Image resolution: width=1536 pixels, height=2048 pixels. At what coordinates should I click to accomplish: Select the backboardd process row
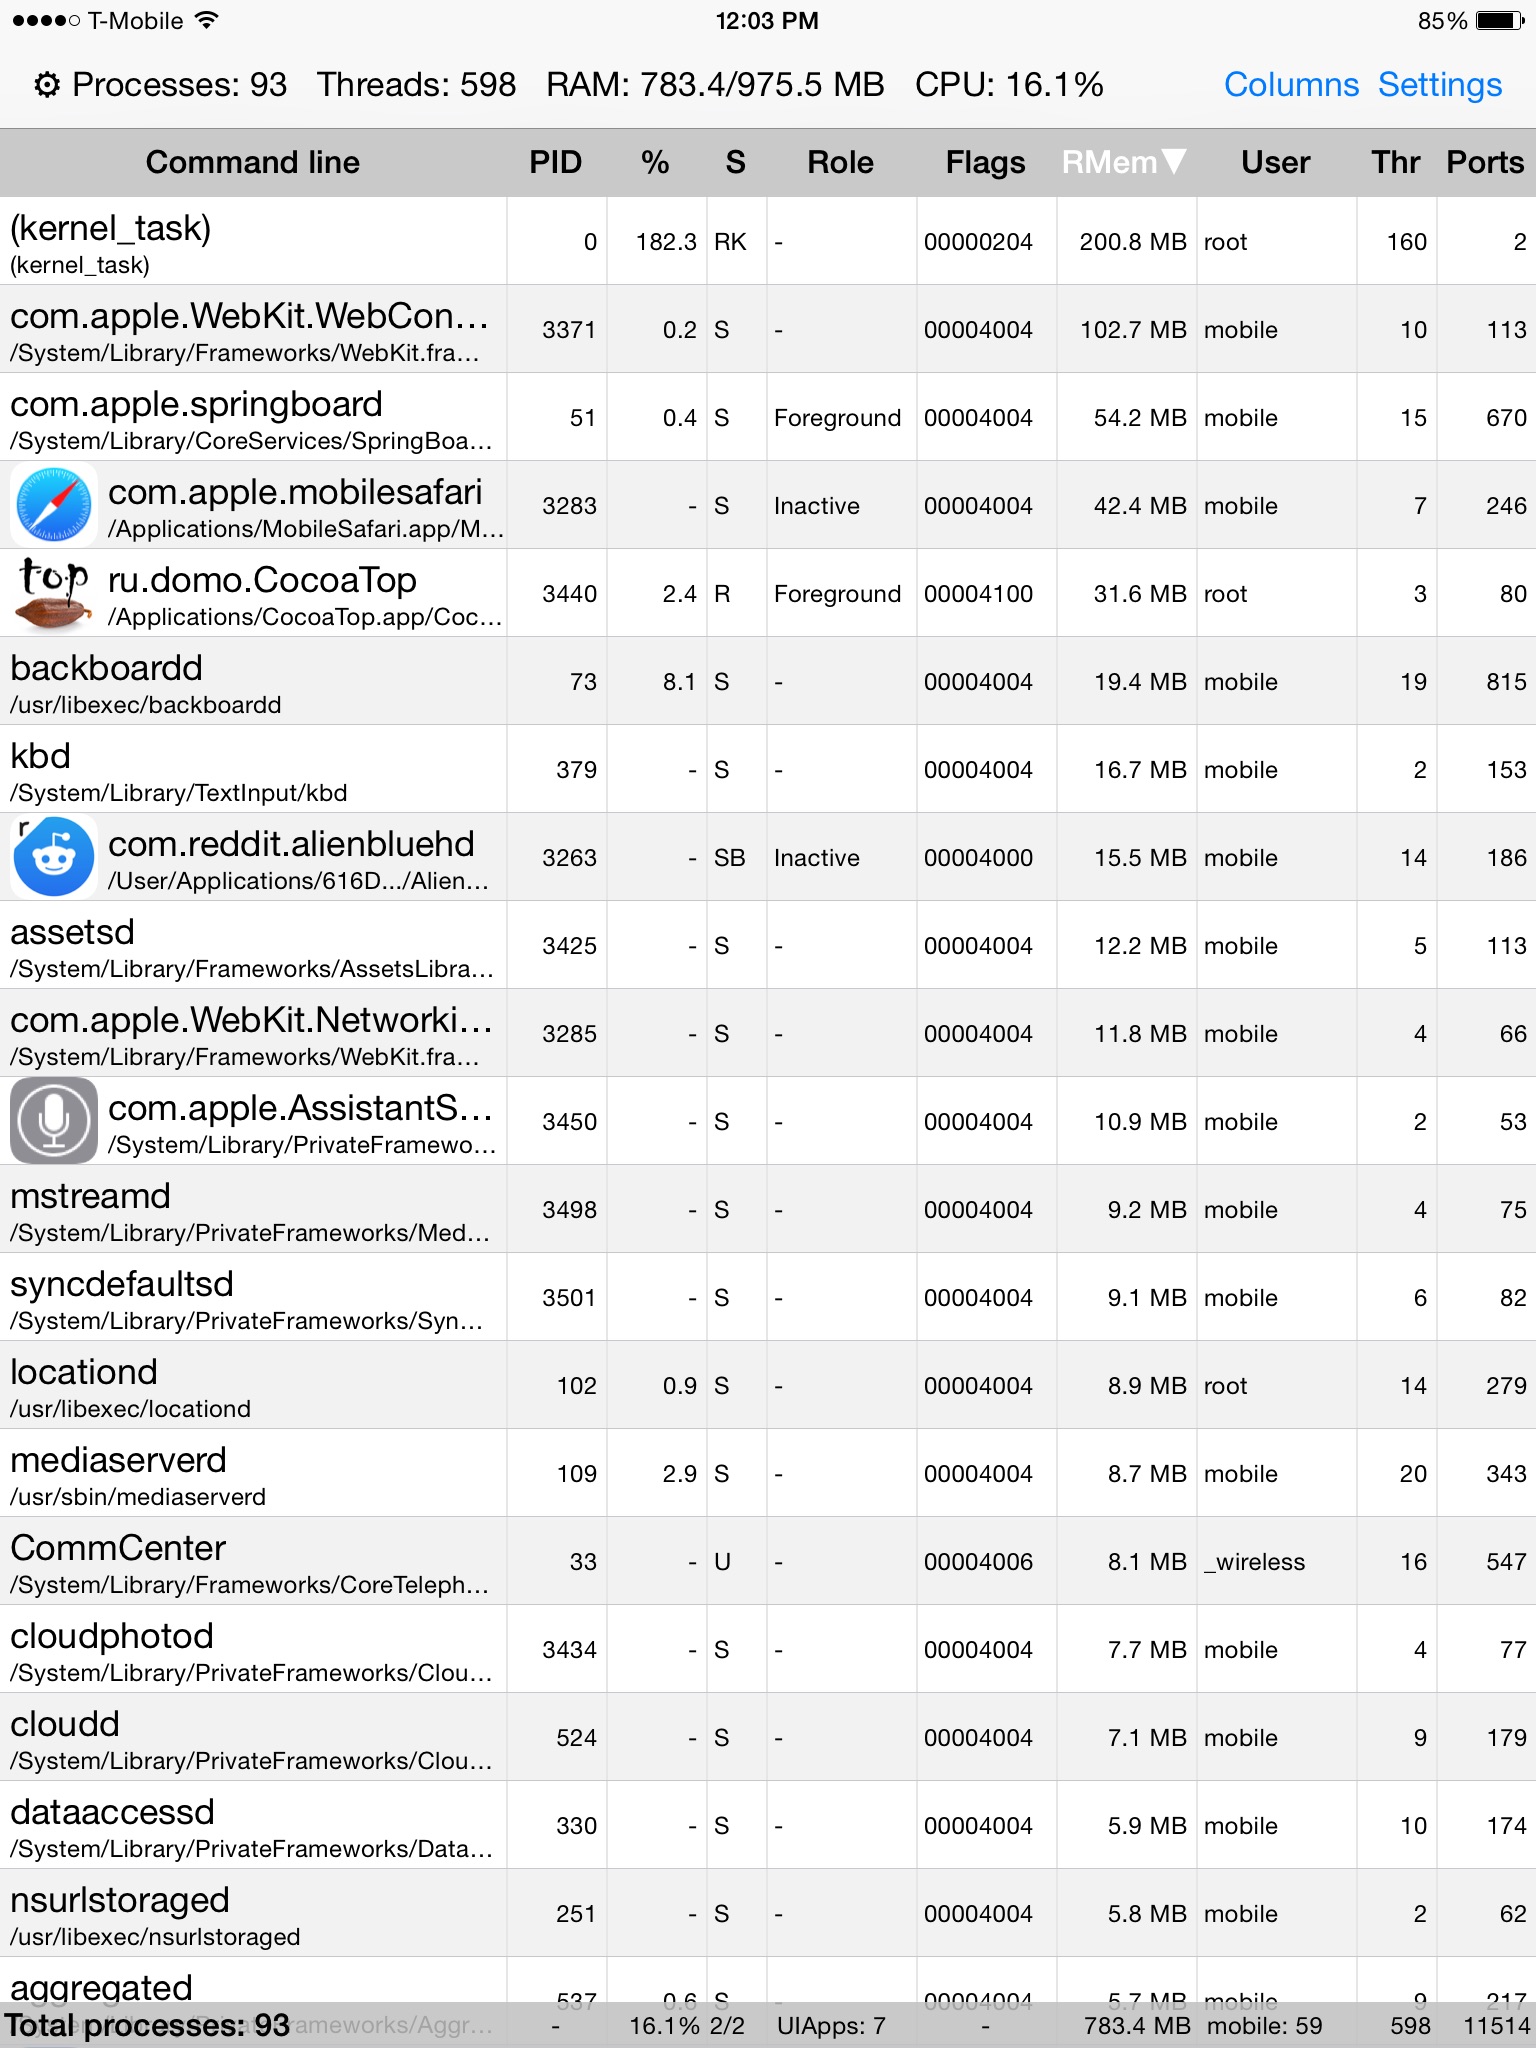click(x=254, y=681)
